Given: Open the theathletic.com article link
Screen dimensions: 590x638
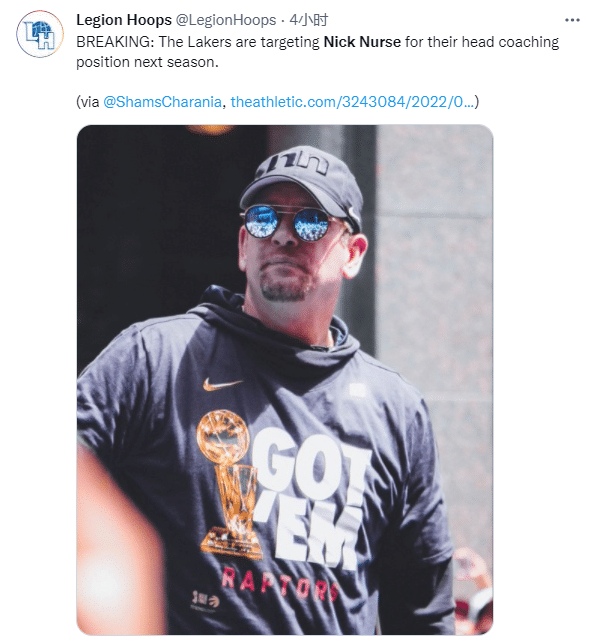Looking at the screenshot, I should tap(352, 102).
